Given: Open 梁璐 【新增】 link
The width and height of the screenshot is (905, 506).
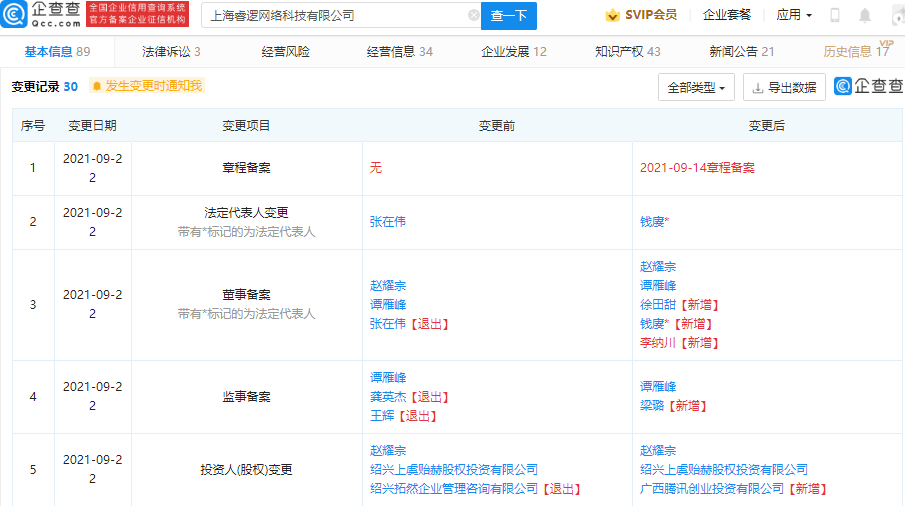Looking at the screenshot, I should pos(674,406).
